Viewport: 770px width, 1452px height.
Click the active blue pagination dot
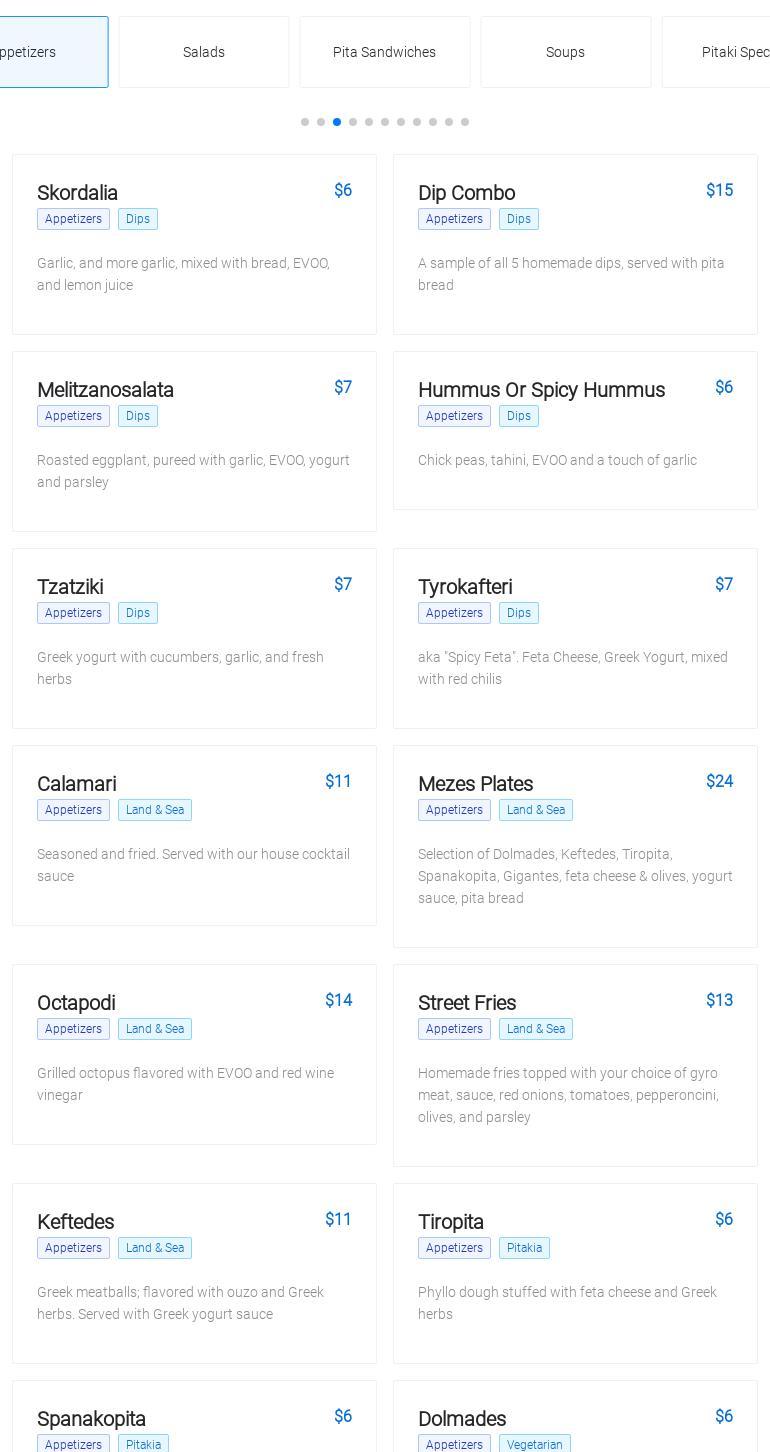(x=337, y=122)
